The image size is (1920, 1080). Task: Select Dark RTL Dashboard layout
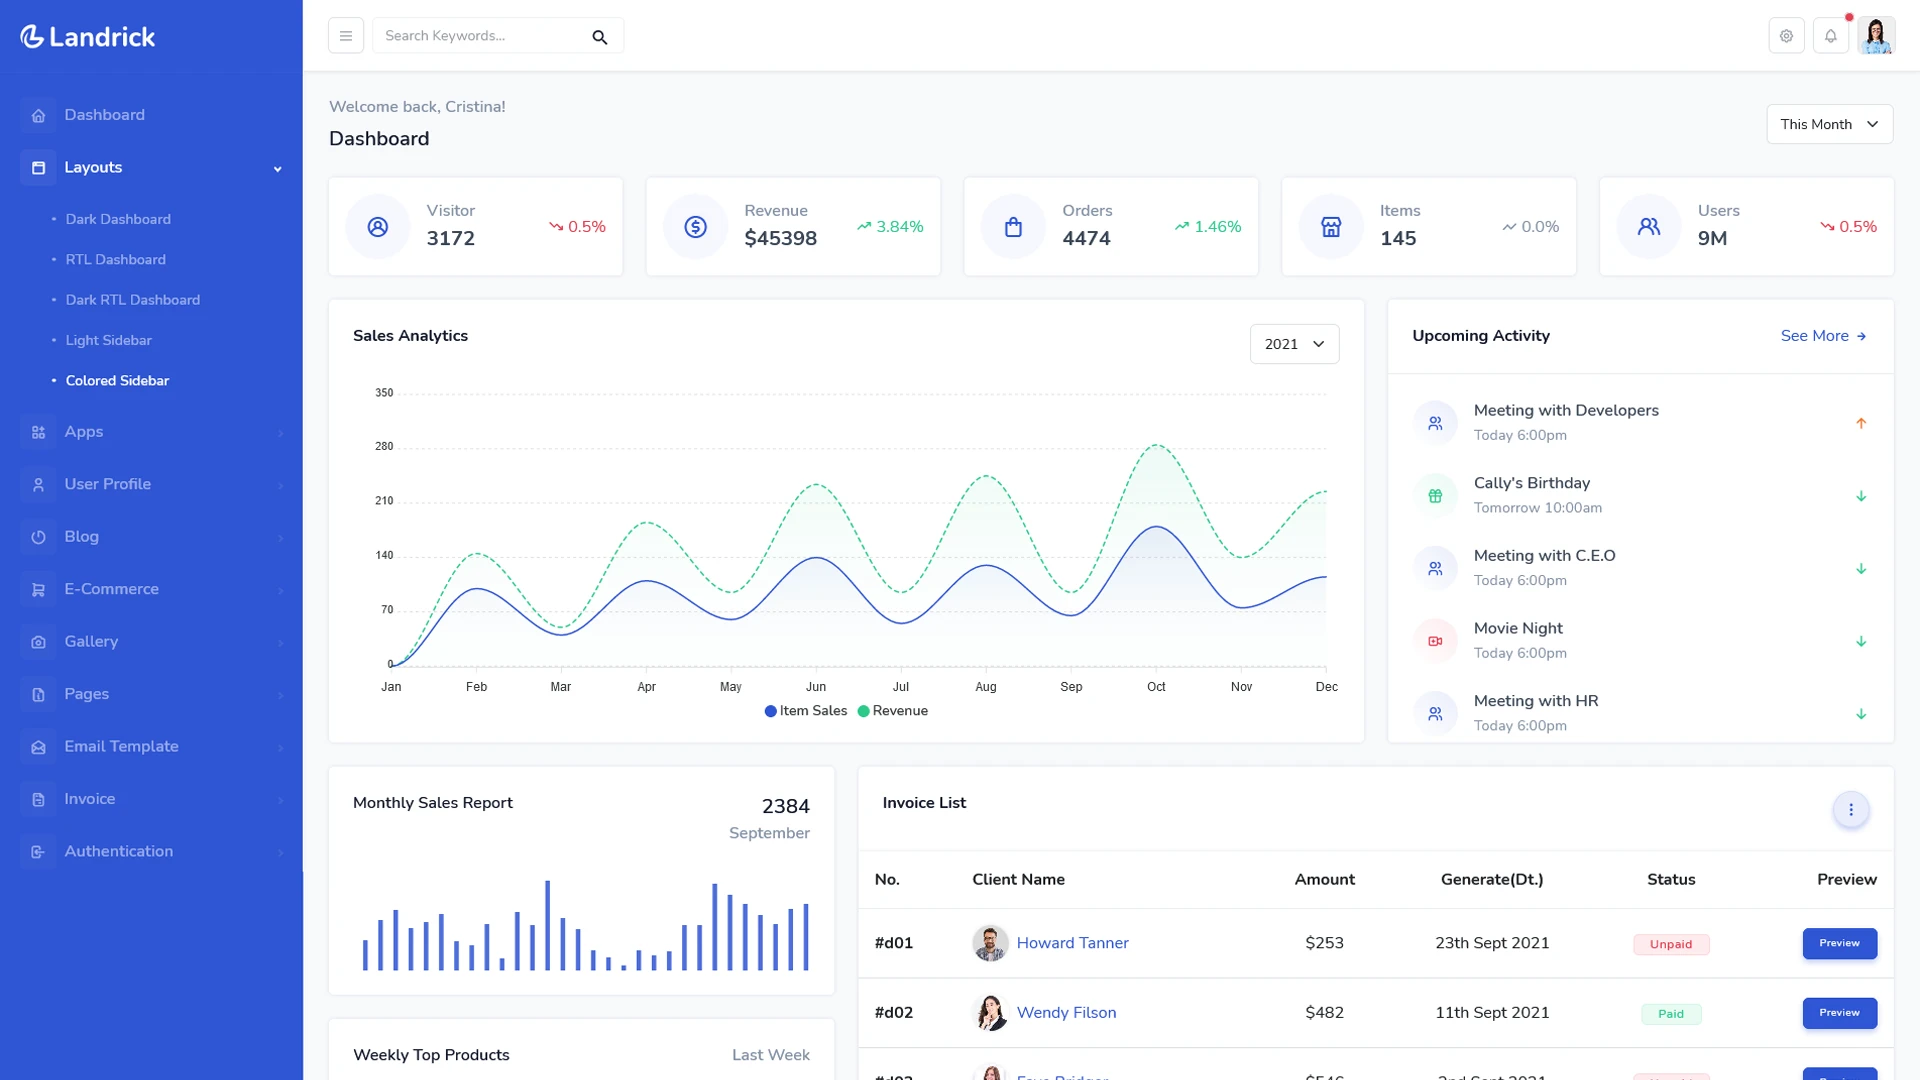(133, 300)
